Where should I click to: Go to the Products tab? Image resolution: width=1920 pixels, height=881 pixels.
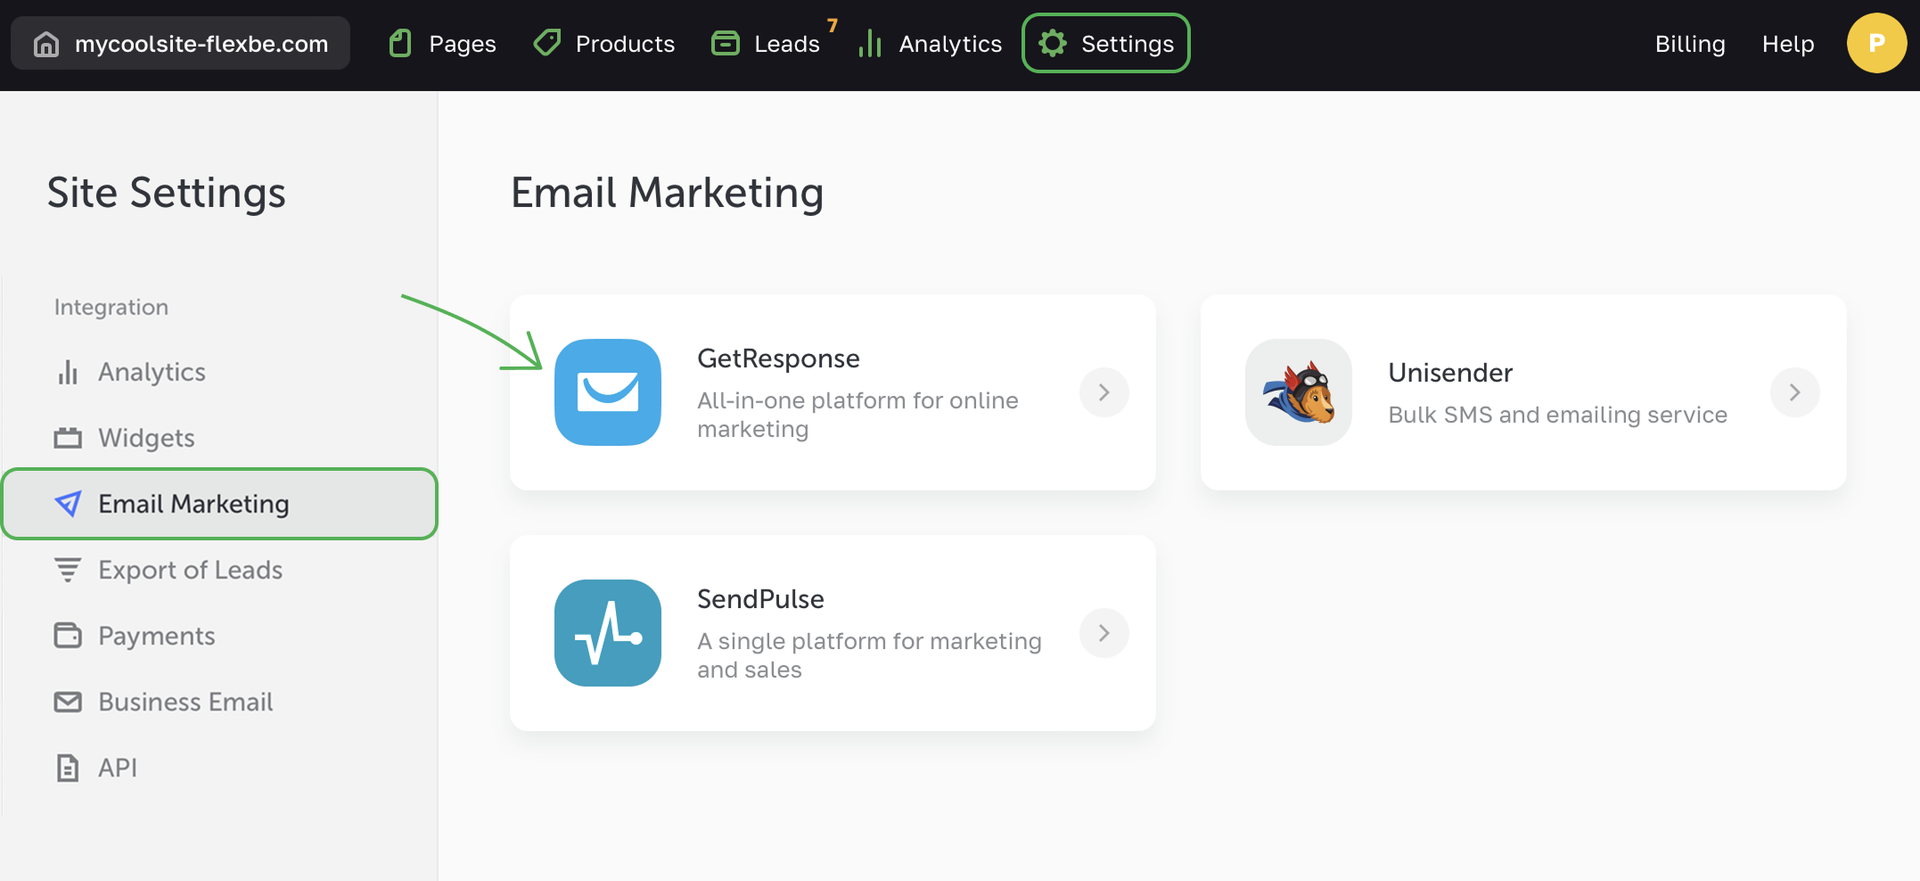coord(604,44)
